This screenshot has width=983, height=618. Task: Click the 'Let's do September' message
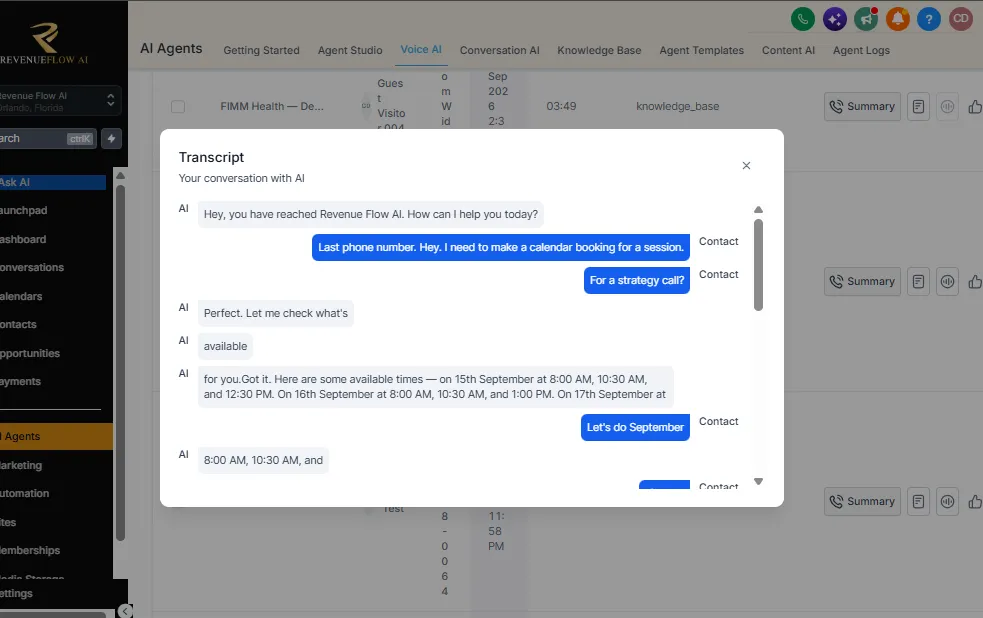tap(635, 427)
